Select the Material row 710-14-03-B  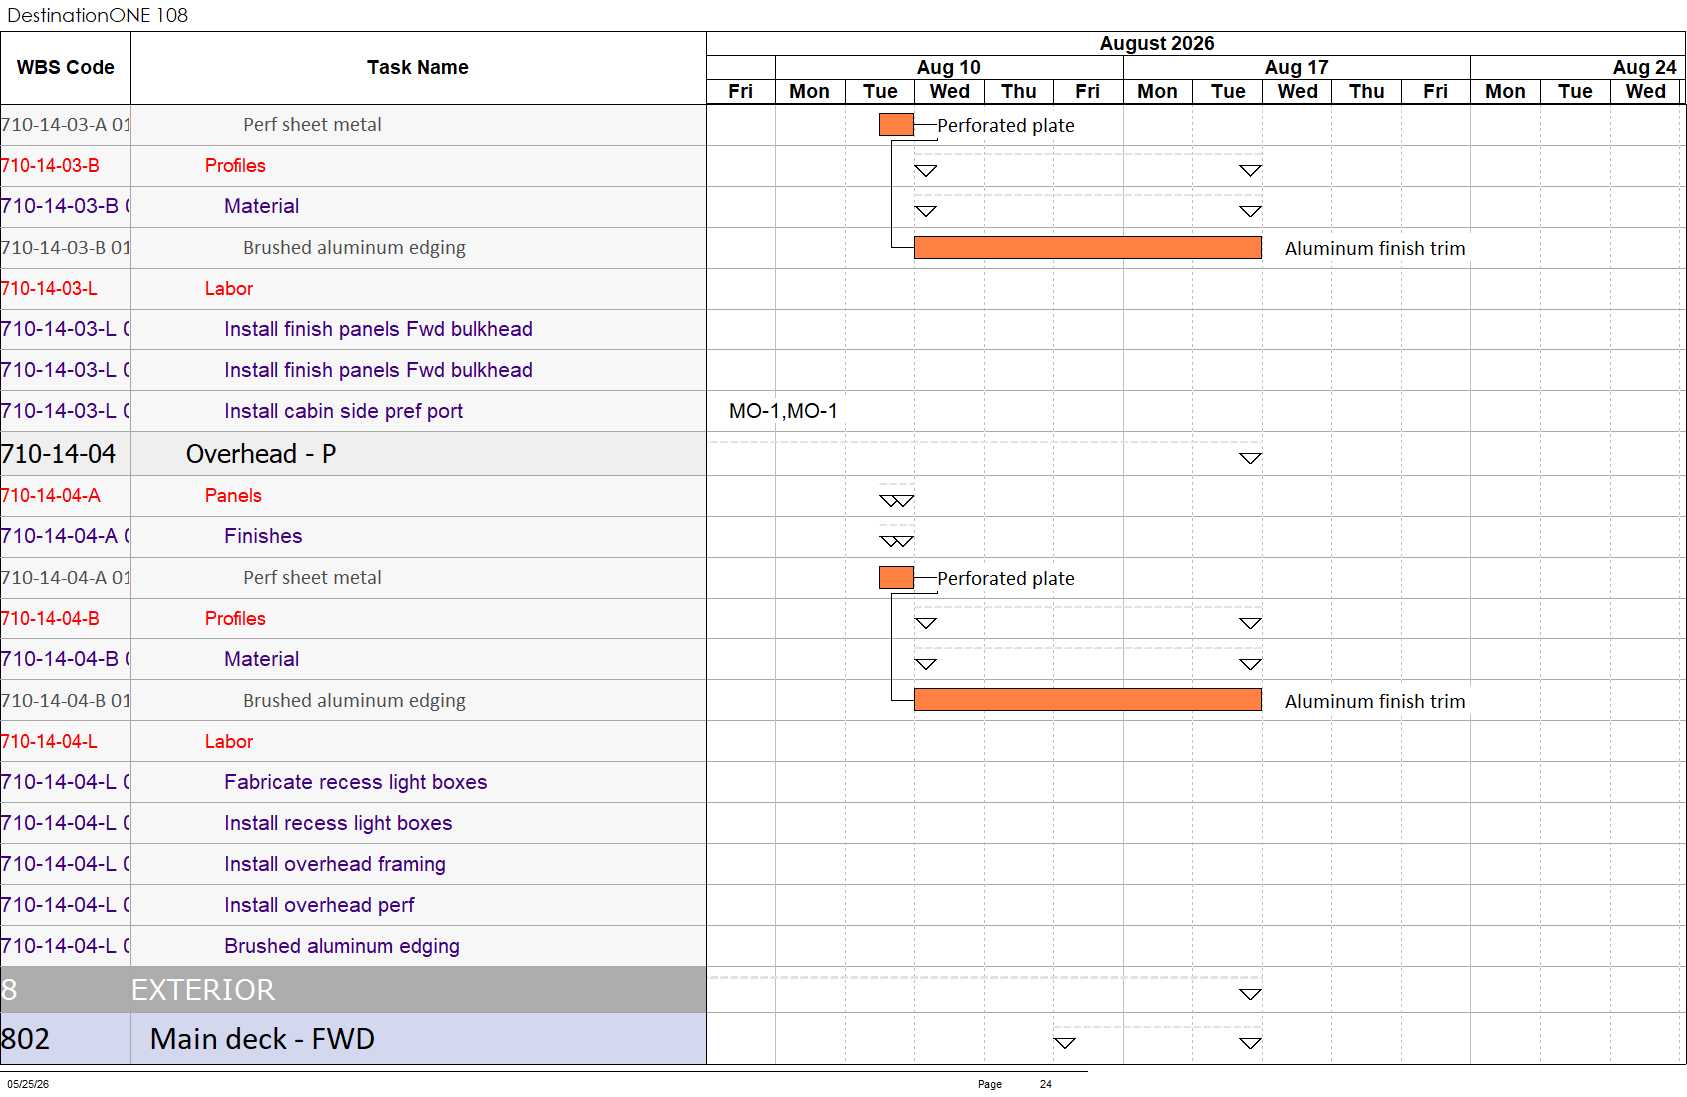click(353, 207)
